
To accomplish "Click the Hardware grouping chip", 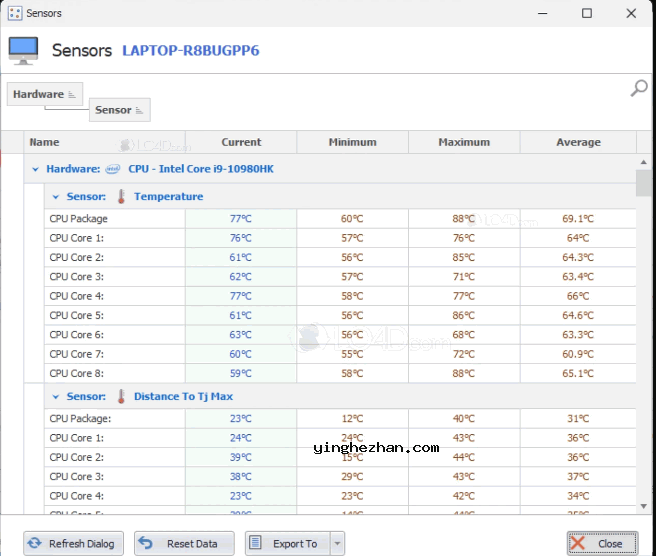I will click(x=45, y=94).
